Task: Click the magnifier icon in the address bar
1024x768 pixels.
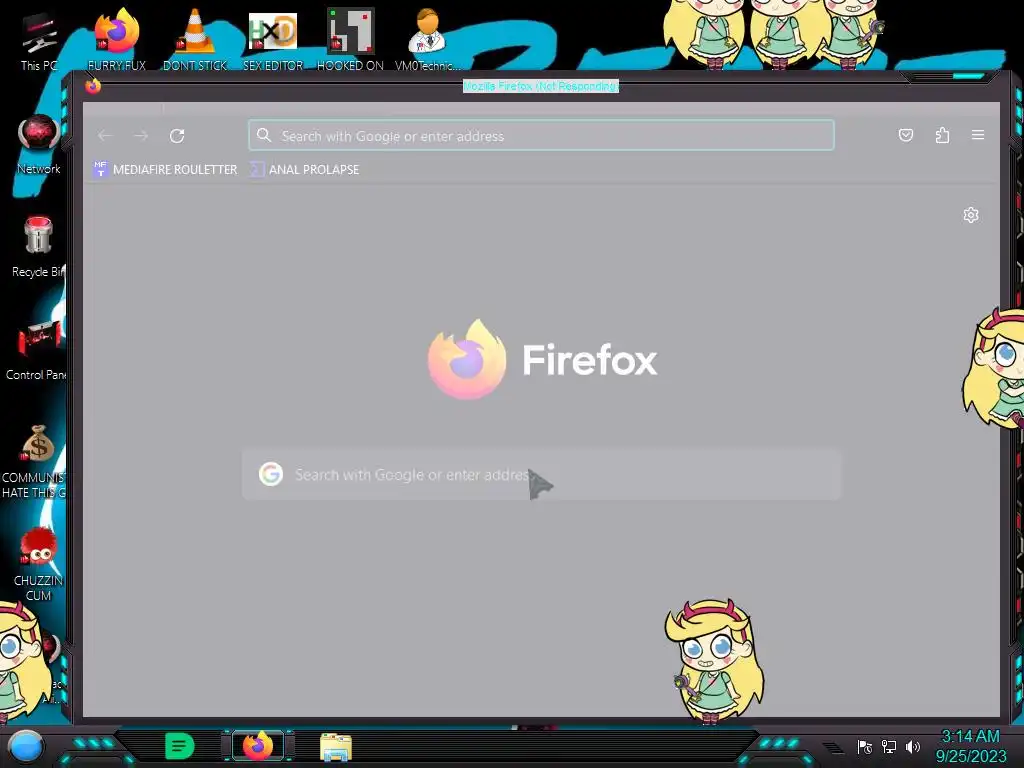Action: (264, 135)
